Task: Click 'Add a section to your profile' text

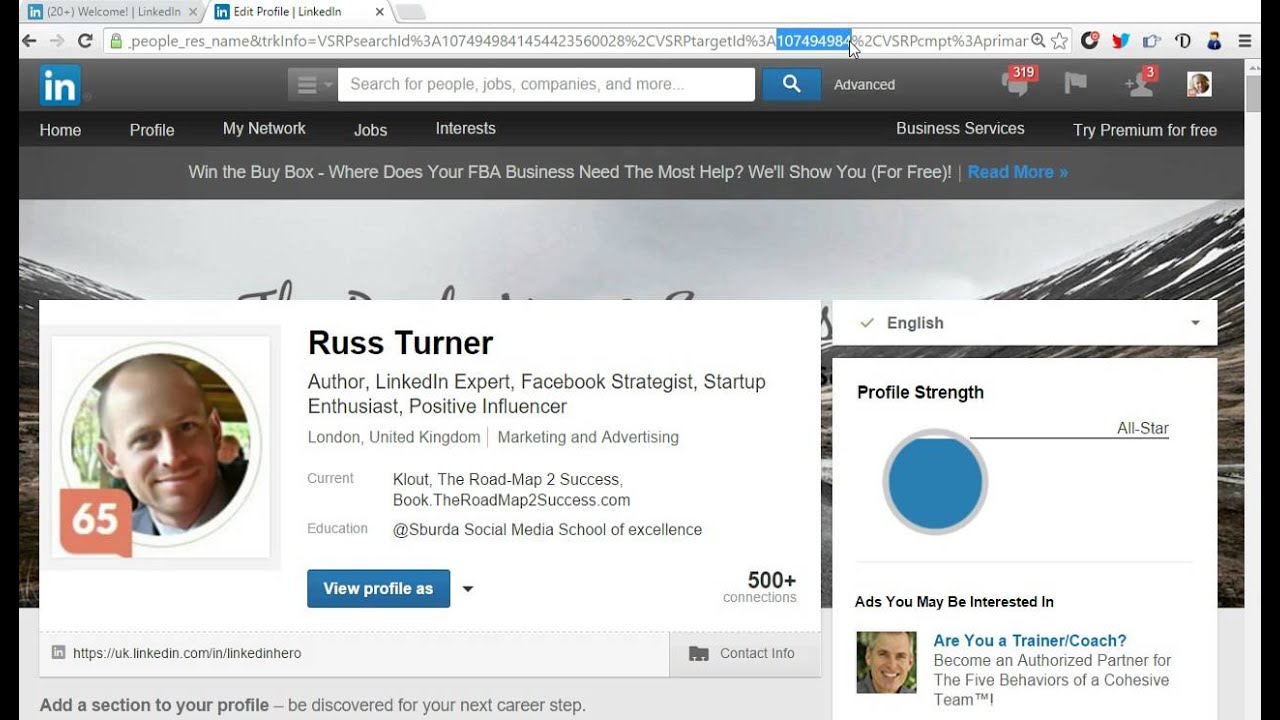Action: 154,705
